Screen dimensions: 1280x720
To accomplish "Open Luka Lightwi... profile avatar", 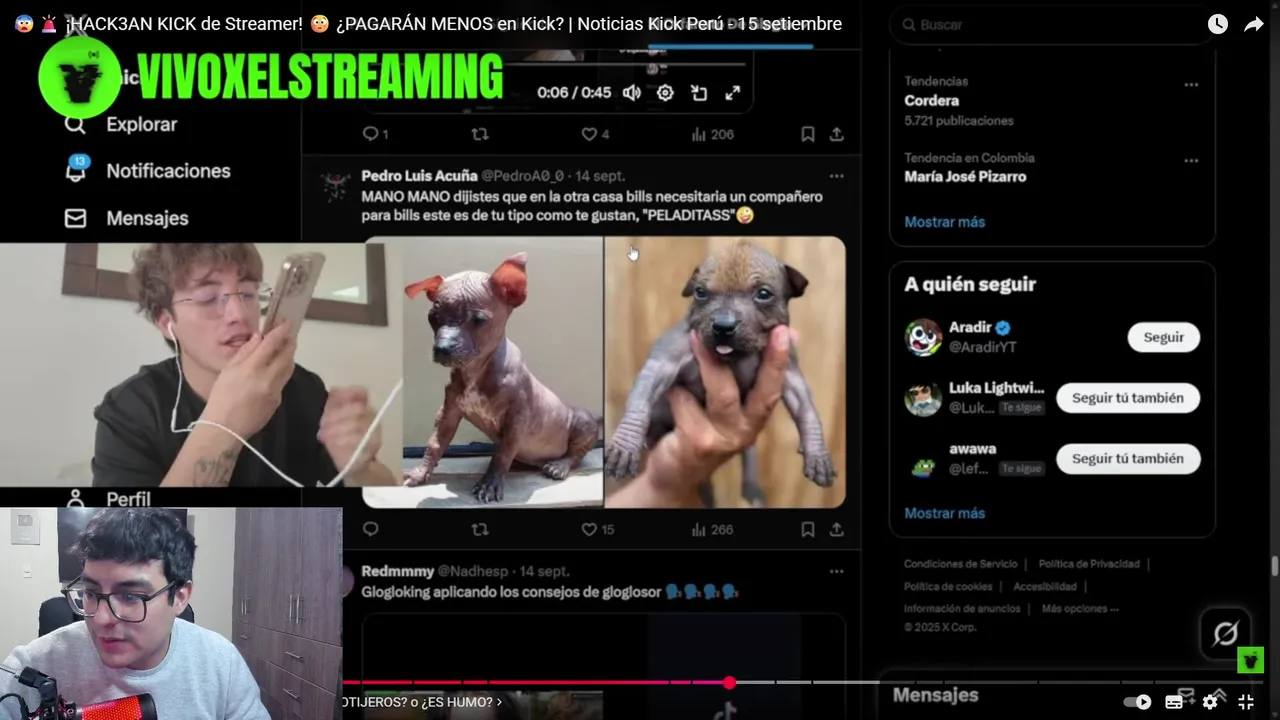I will pyautogui.click(x=923, y=398).
